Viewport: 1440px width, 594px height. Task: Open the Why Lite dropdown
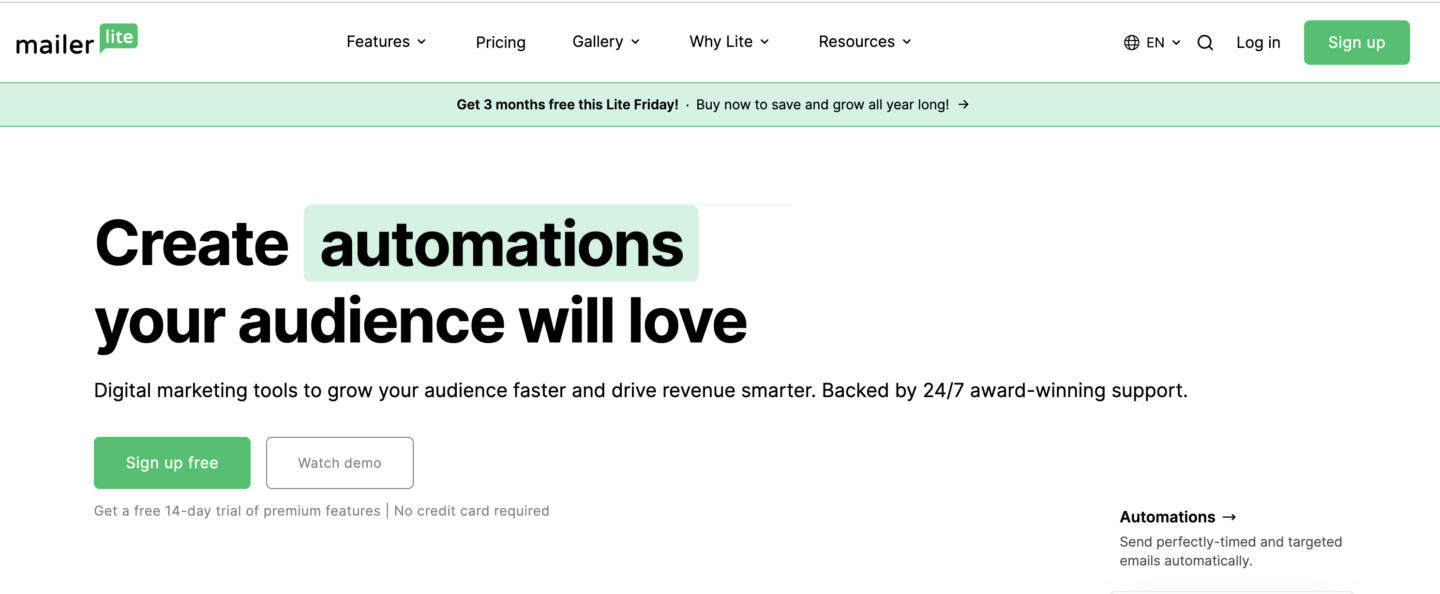[728, 41]
